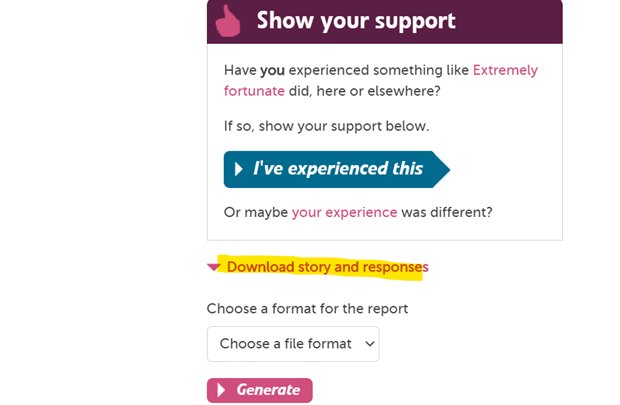Click the Show your support heading

pos(356,21)
